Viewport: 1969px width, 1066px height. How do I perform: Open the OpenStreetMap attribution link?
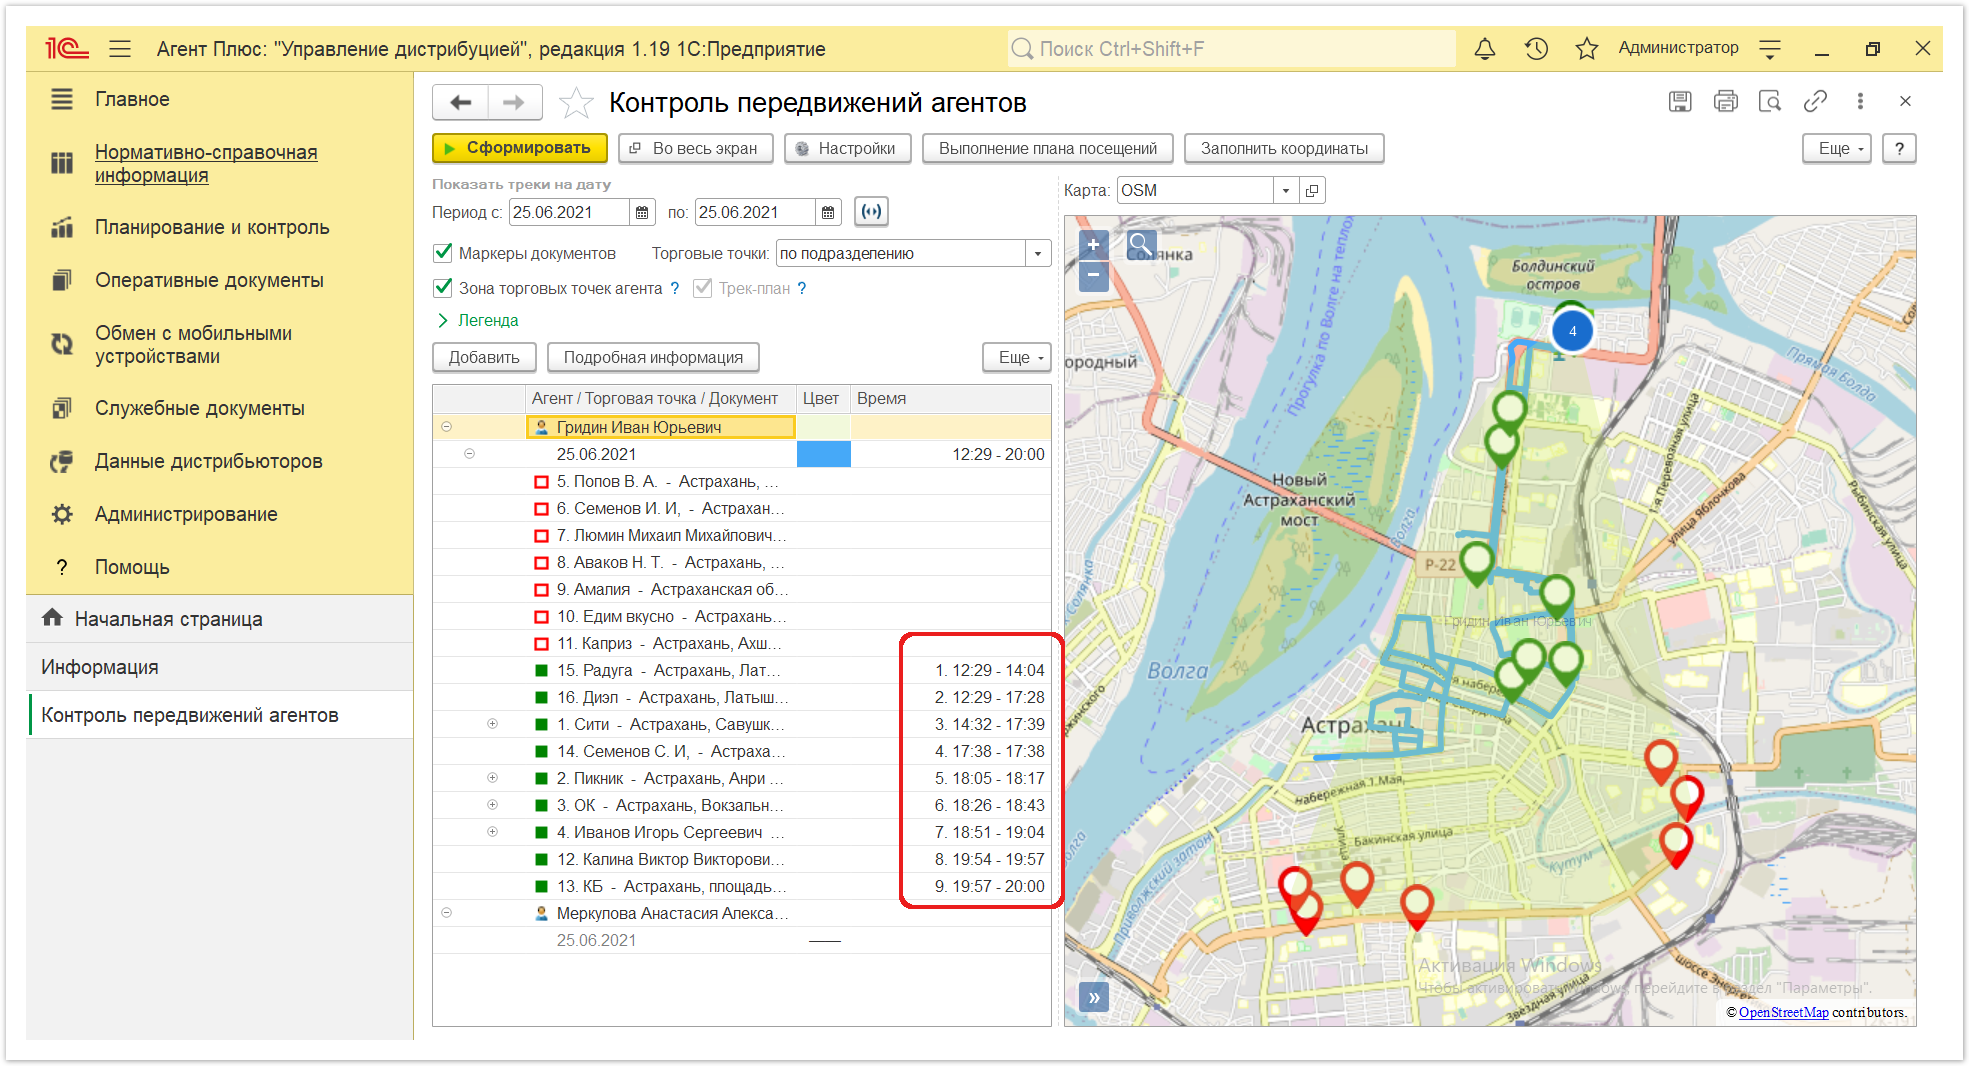click(1784, 1012)
